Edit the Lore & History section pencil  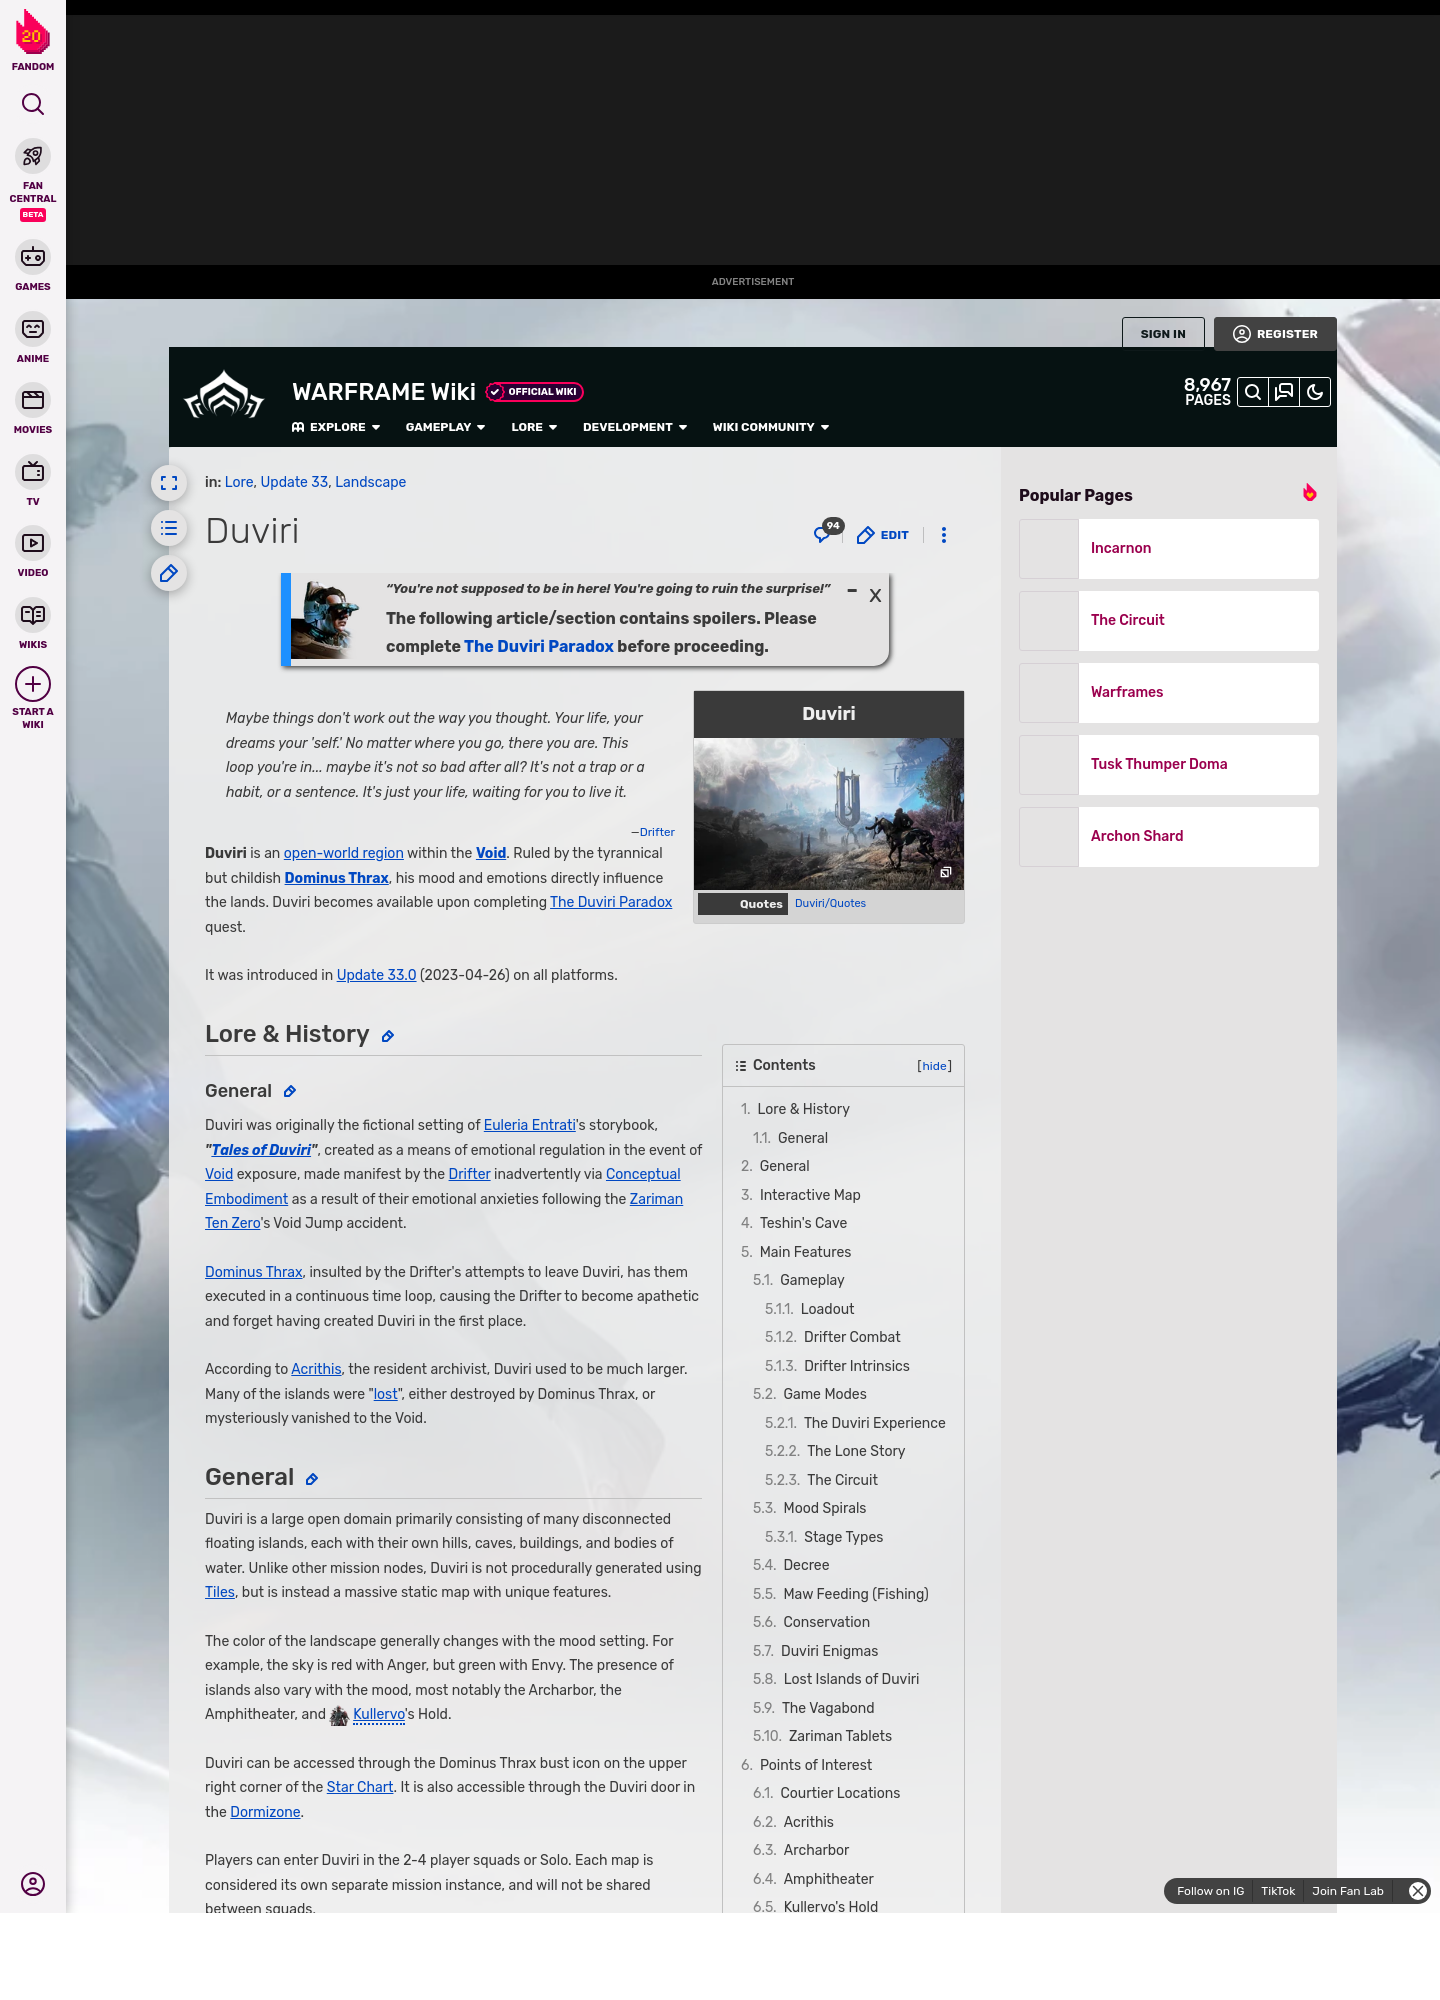(388, 1037)
